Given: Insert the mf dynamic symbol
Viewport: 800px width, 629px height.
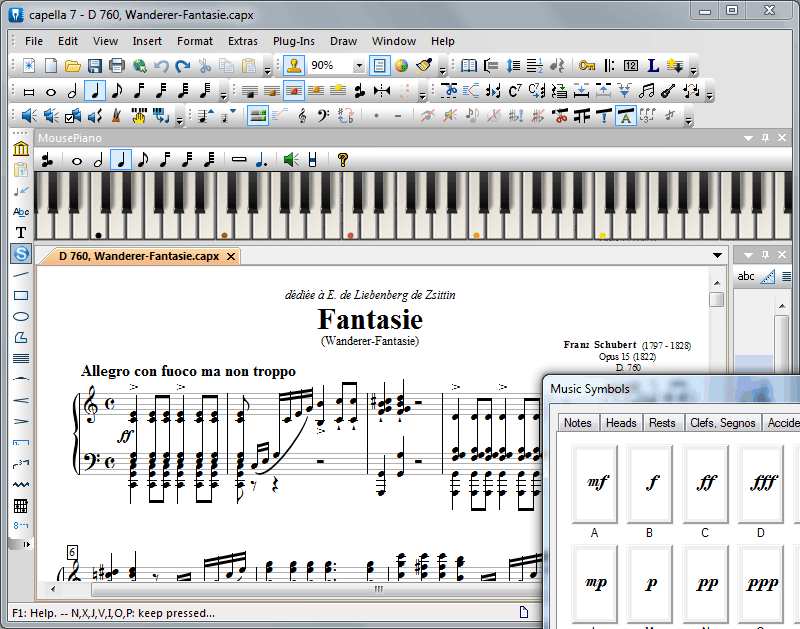Looking at the screenshot, I should click(595, 484).
